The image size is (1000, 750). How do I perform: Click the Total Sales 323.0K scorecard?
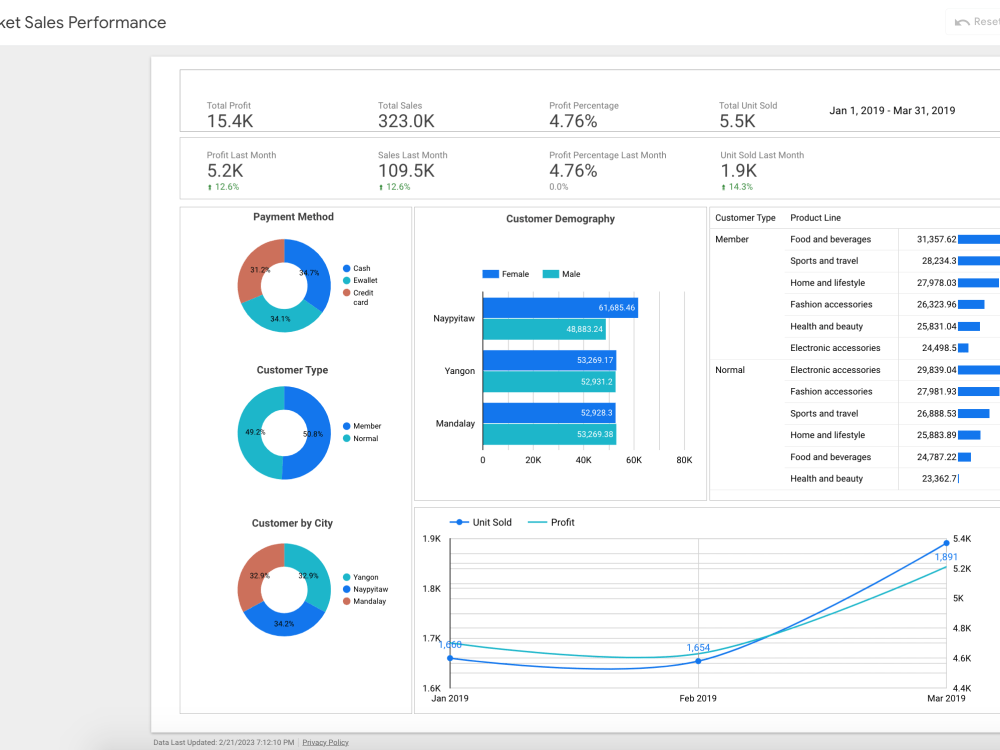pyautogui.click(x=406, y=115)
